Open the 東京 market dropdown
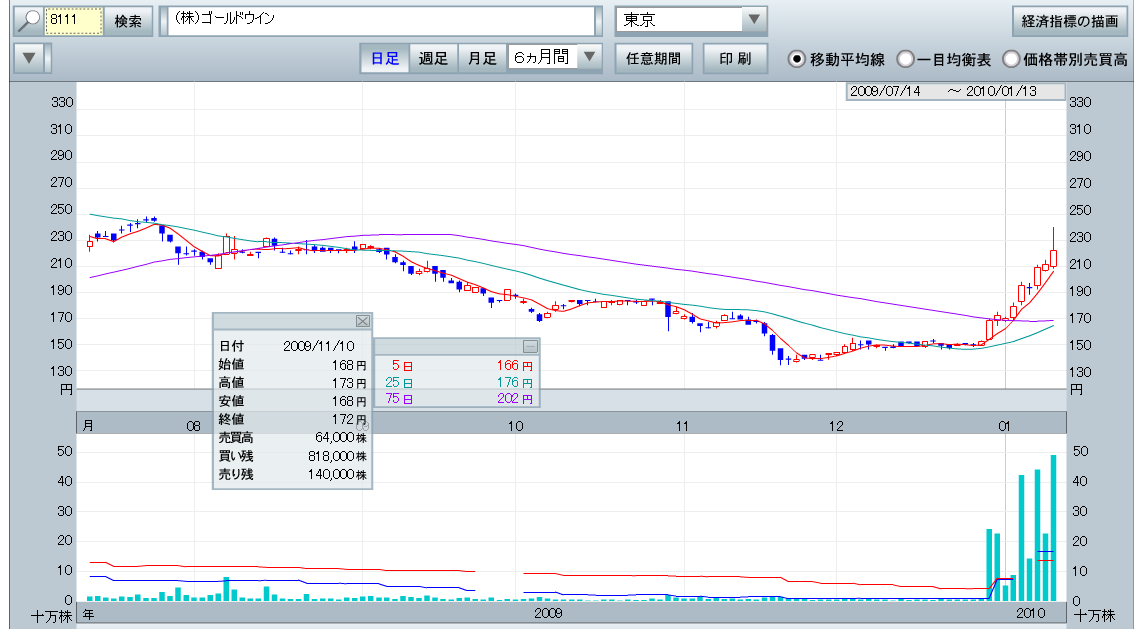Viewport: 1141px width, 629px height. pyautogui.click(x=753, y=20)
